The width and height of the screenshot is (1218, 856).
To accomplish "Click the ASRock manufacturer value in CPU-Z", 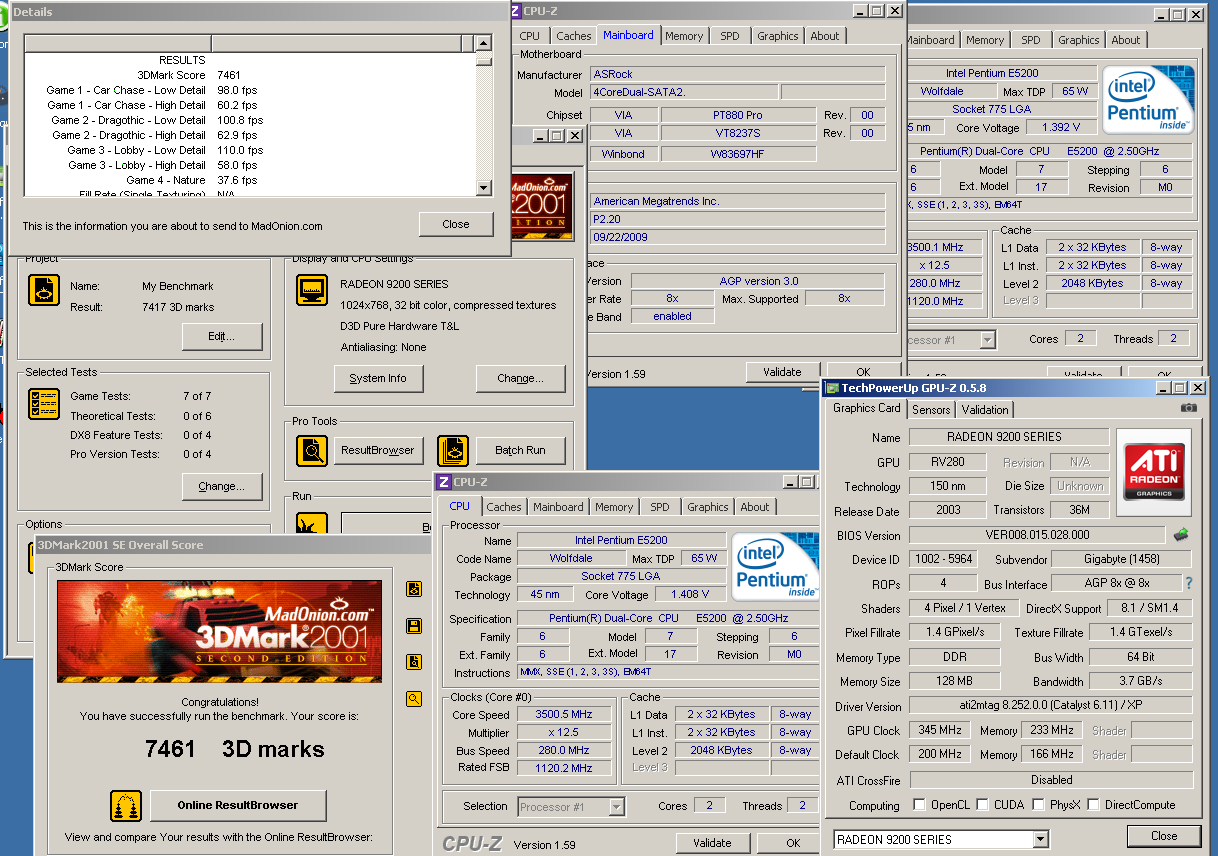I will point(737,74).
